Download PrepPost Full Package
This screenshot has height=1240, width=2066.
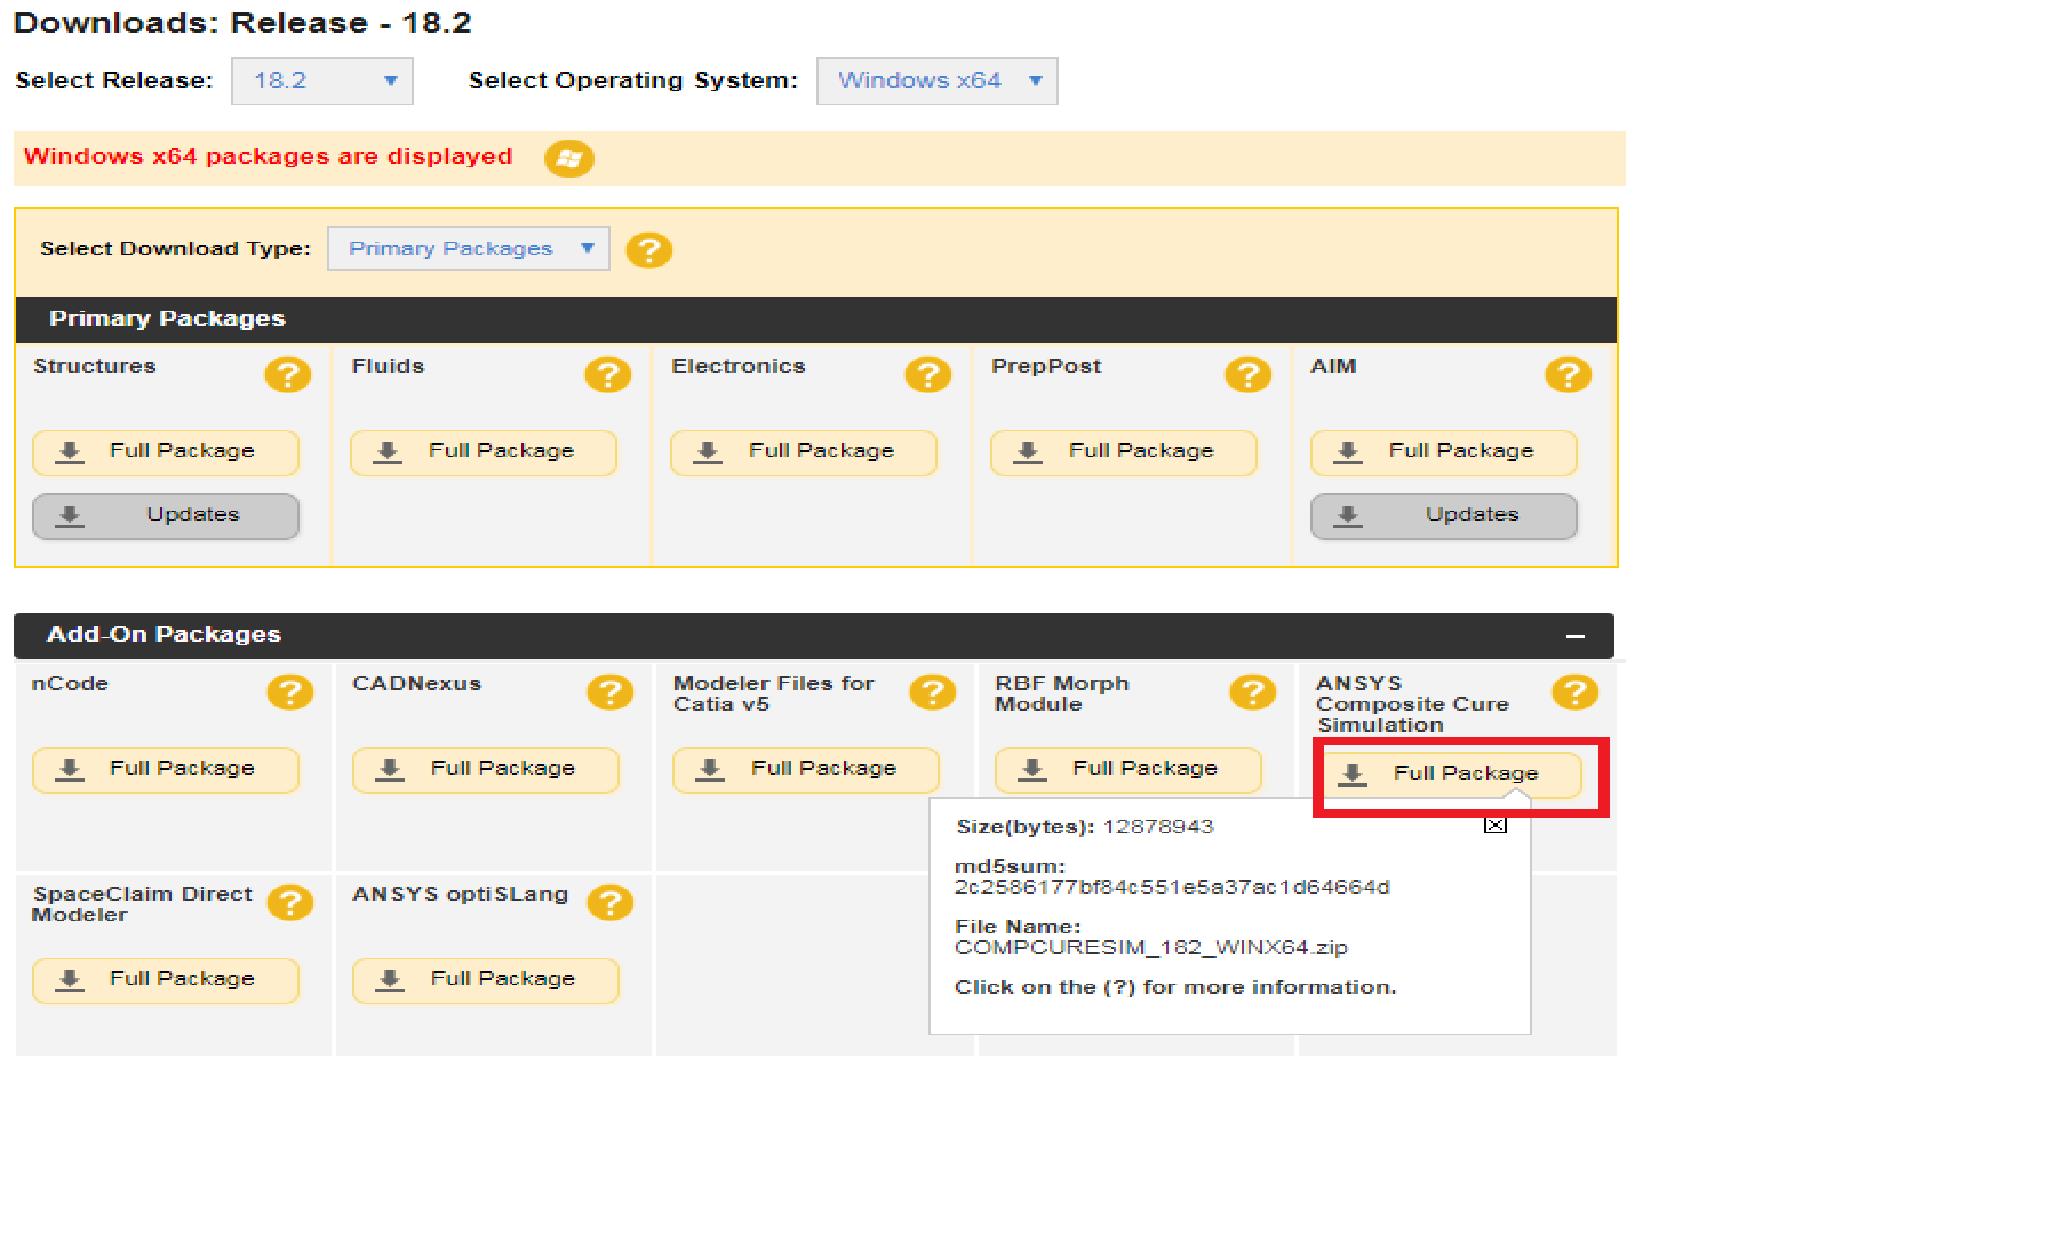click(x=1124, y=452)
